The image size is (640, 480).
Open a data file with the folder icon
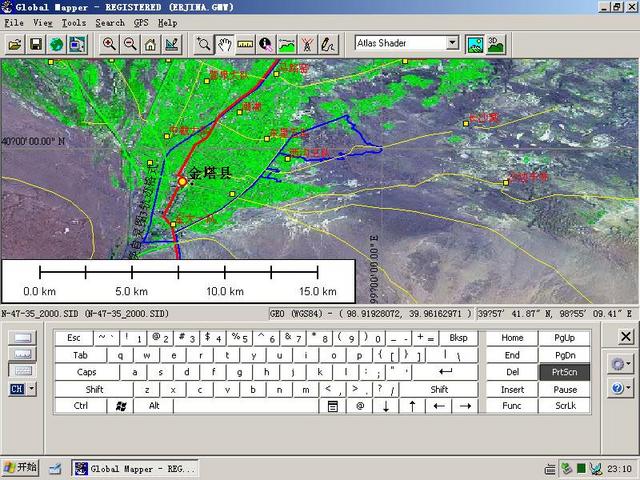(15, 44)
